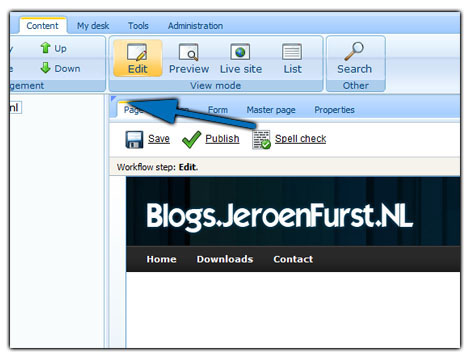The width and height of the screenshot is (470, 360).
Task: Click the green Up arrow icon
Action: tap(45, 48)
